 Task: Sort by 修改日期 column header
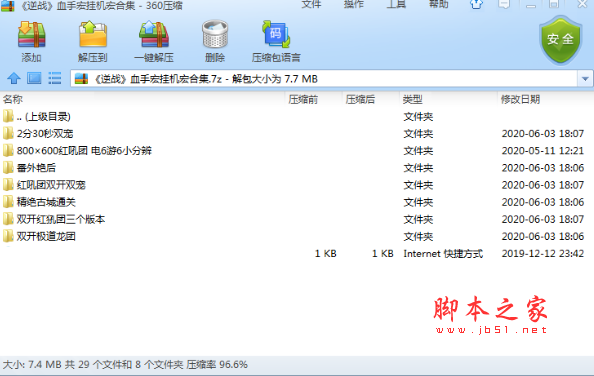coord(520,100)
